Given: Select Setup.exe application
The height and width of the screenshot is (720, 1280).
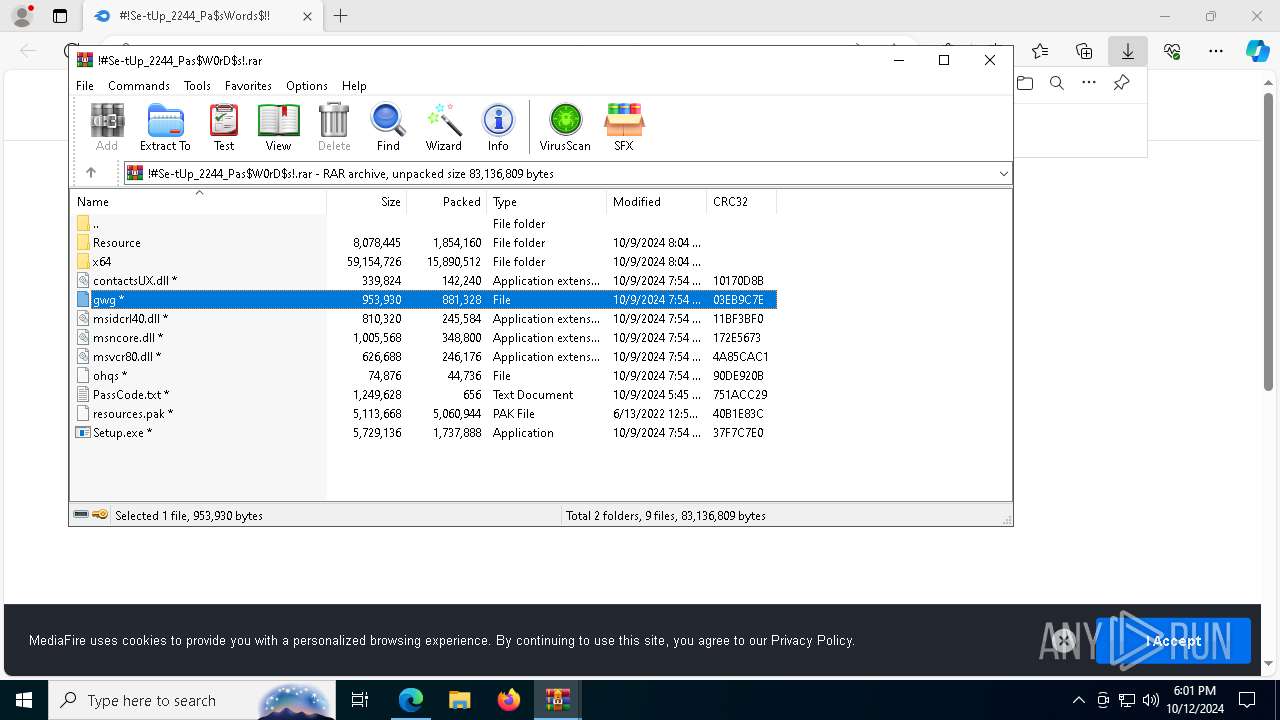Looking at the screenshot, I should click(425, 433).
